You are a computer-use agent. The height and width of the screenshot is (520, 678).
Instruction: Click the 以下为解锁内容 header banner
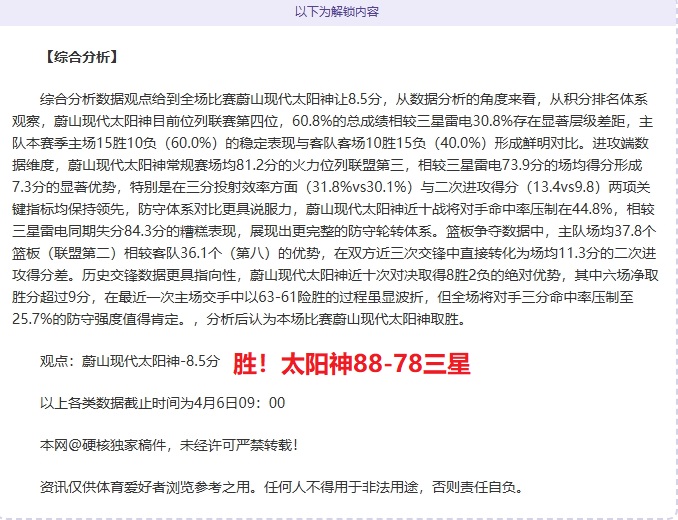(x=337, y=12)
